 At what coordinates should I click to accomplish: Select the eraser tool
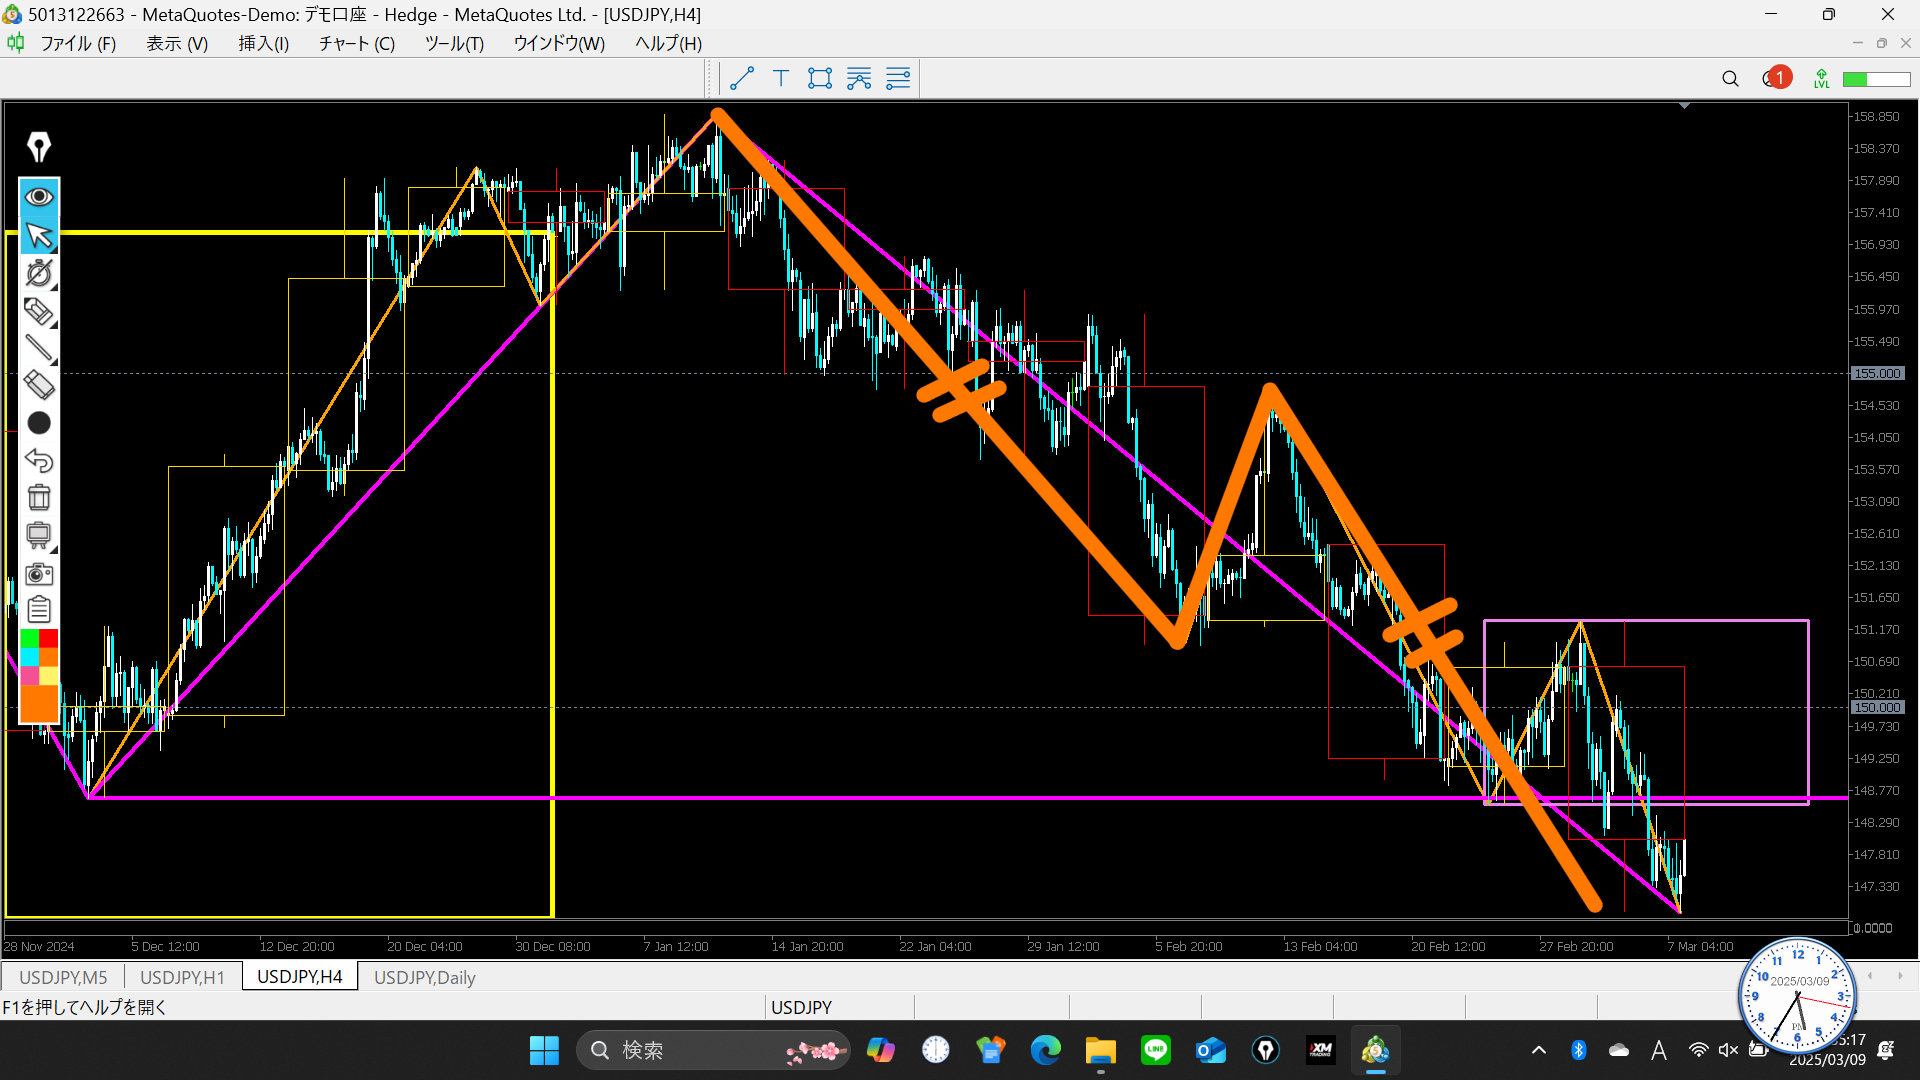pos(39,385)
